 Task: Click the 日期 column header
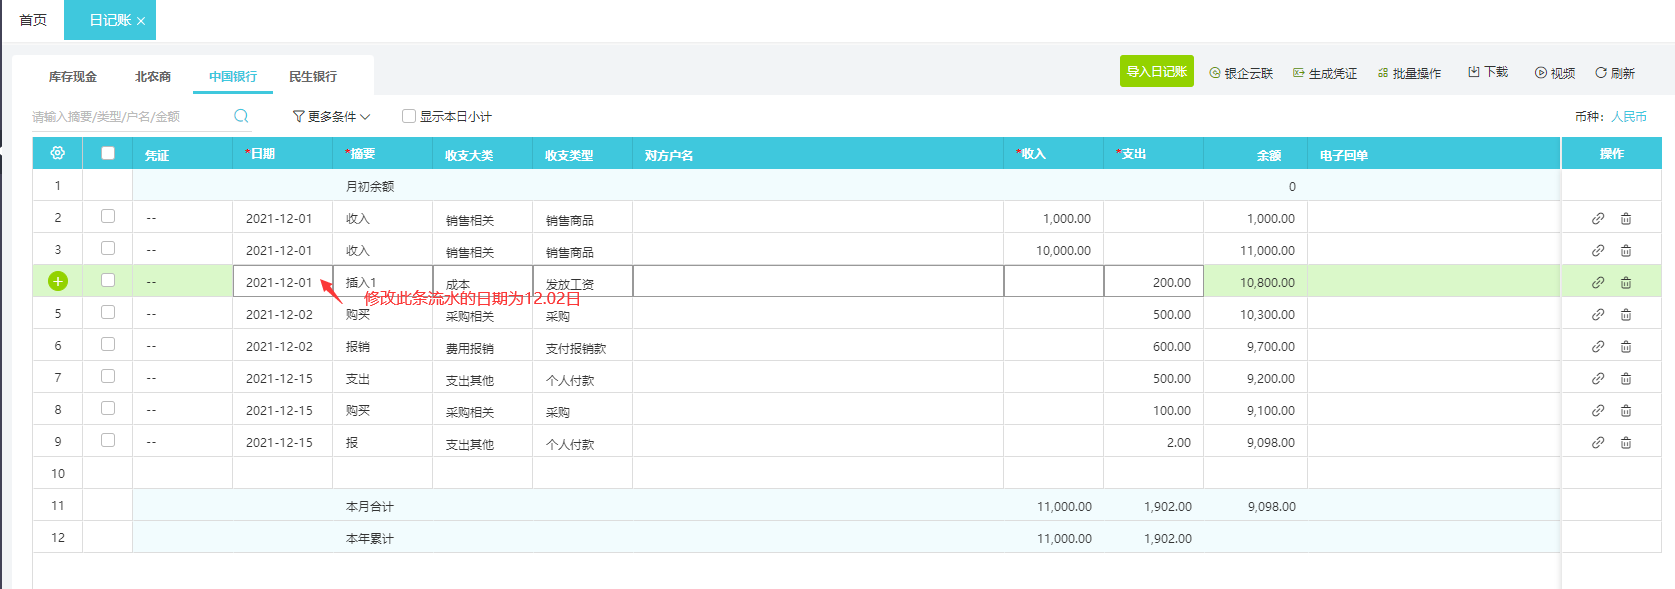point(283,153)
